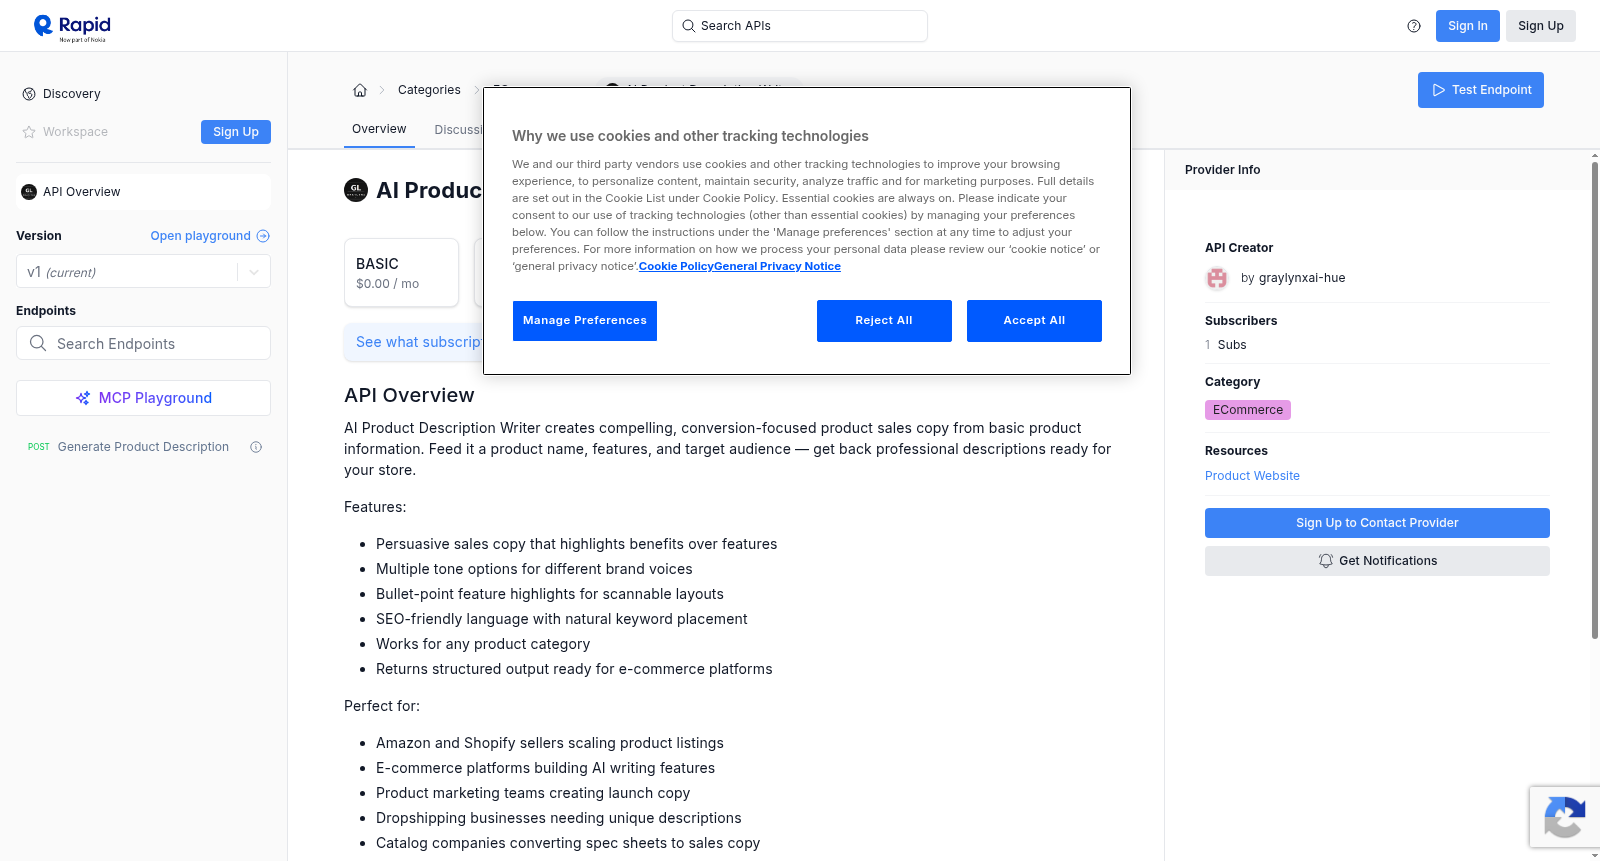Click the Test Endpoint button
Viewport: 1600px width, 861px height.
pyautogui.click(x=1481, y=90)
